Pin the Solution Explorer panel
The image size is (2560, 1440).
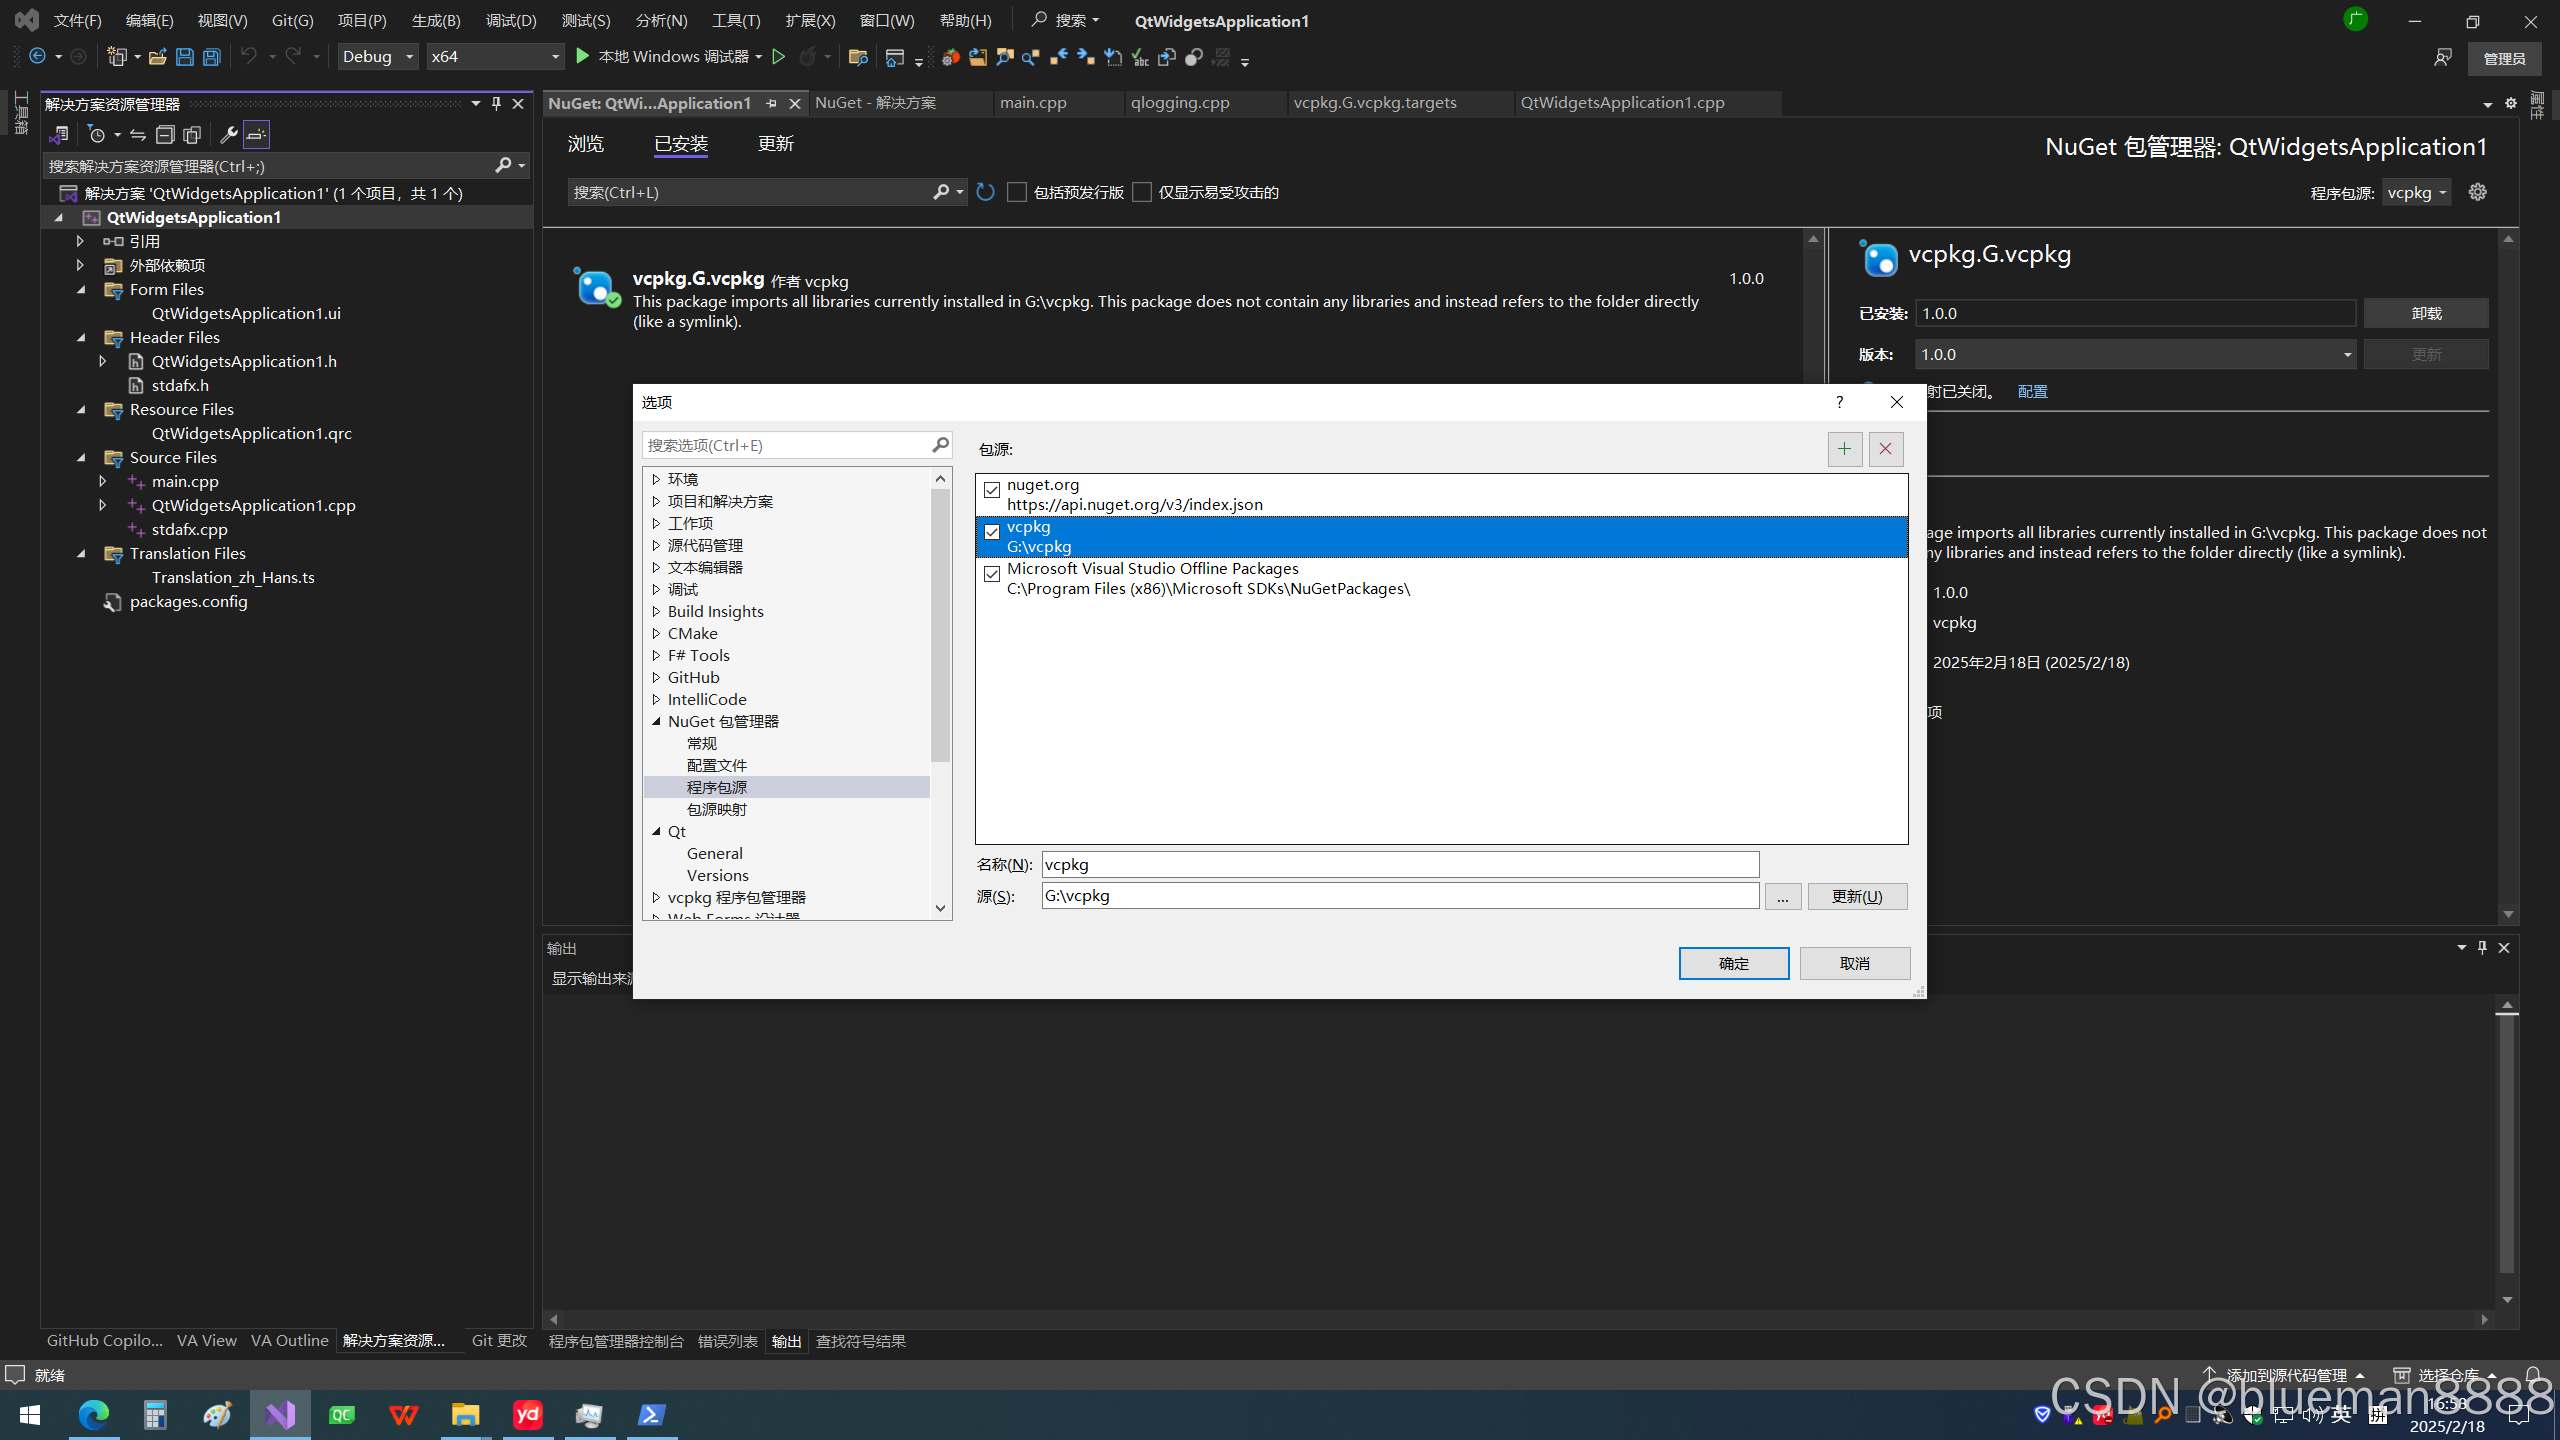tap(496, 104)
